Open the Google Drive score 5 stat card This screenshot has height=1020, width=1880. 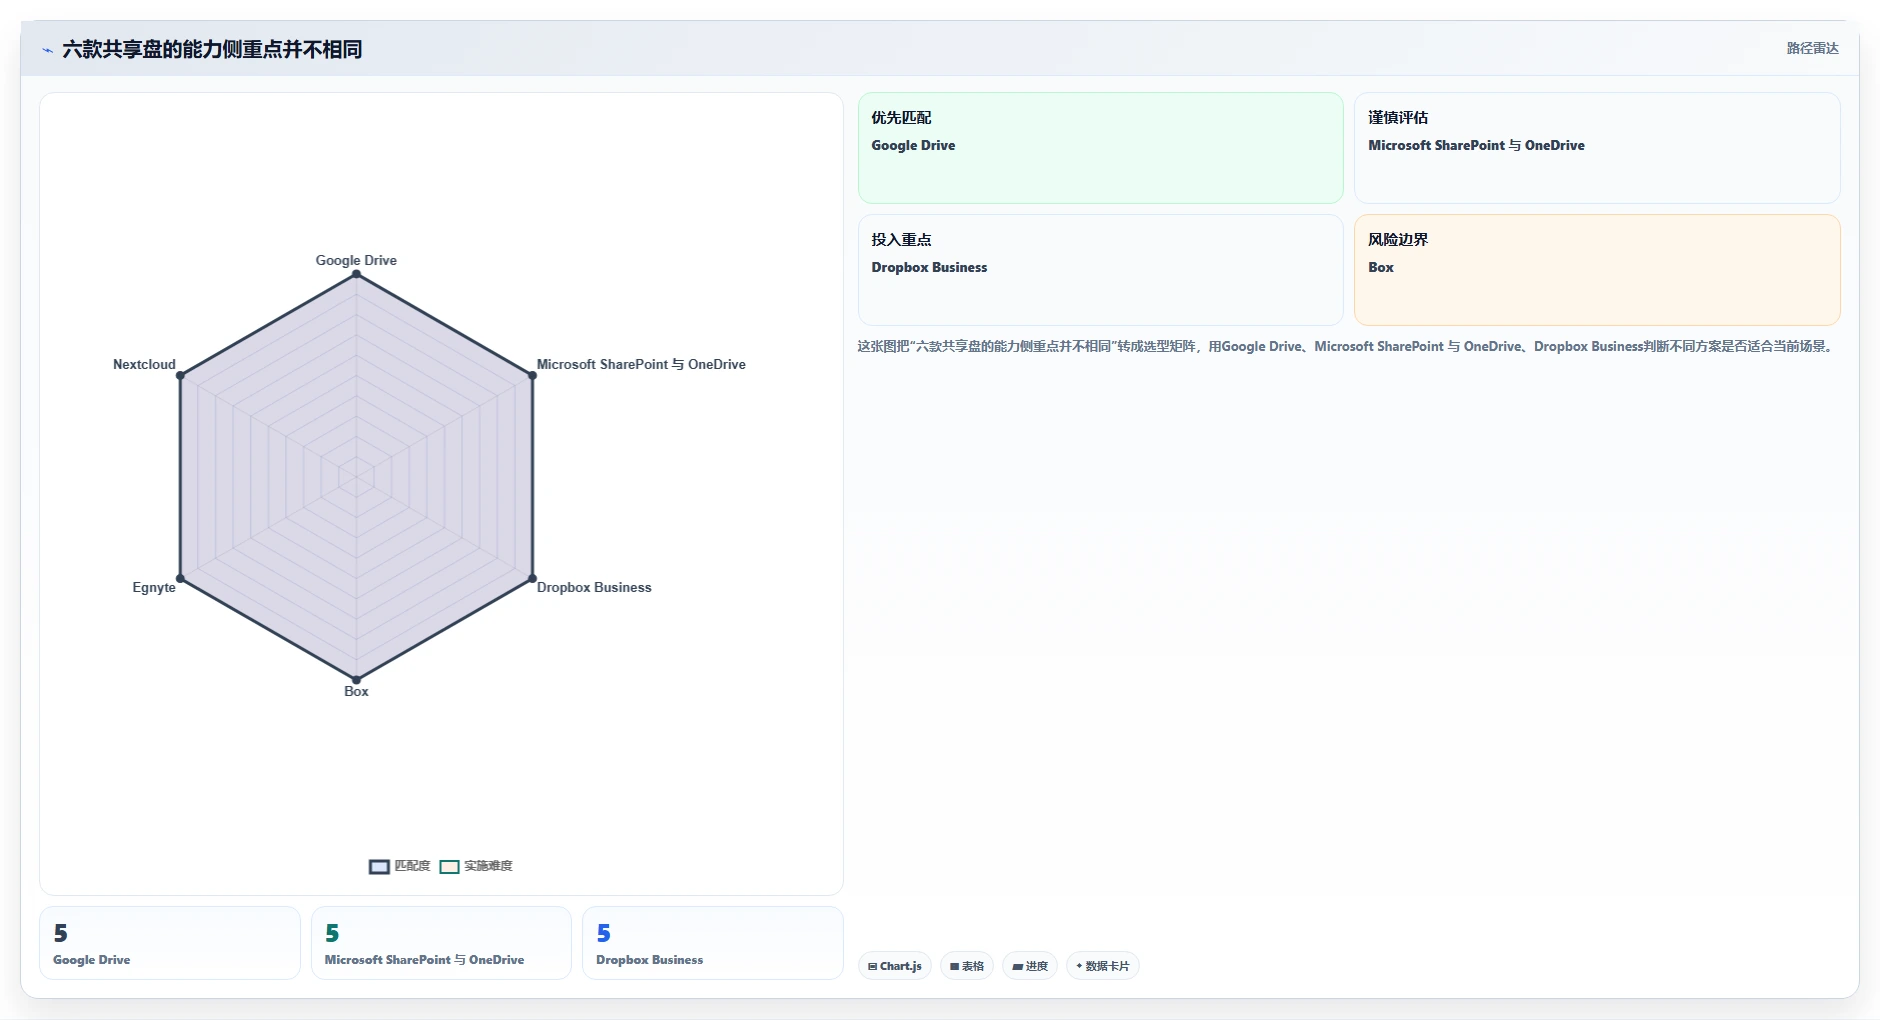tap(170, 943)
